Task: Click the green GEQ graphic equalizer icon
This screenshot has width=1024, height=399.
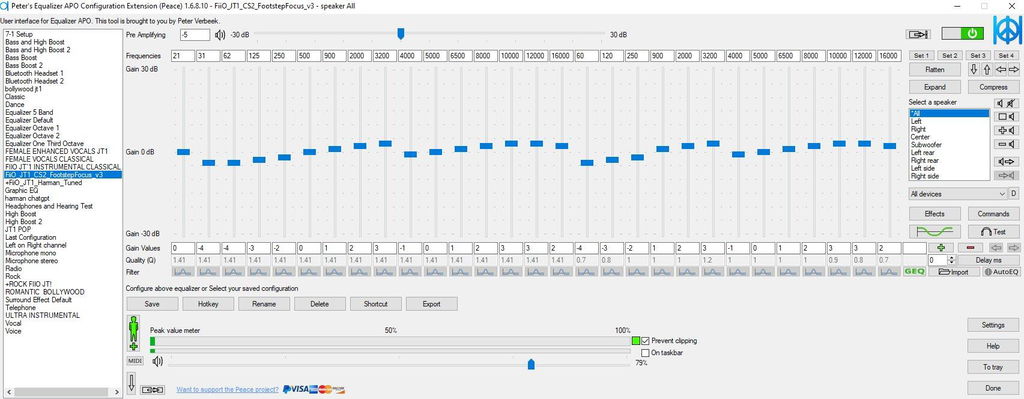Action: point(914,271)
